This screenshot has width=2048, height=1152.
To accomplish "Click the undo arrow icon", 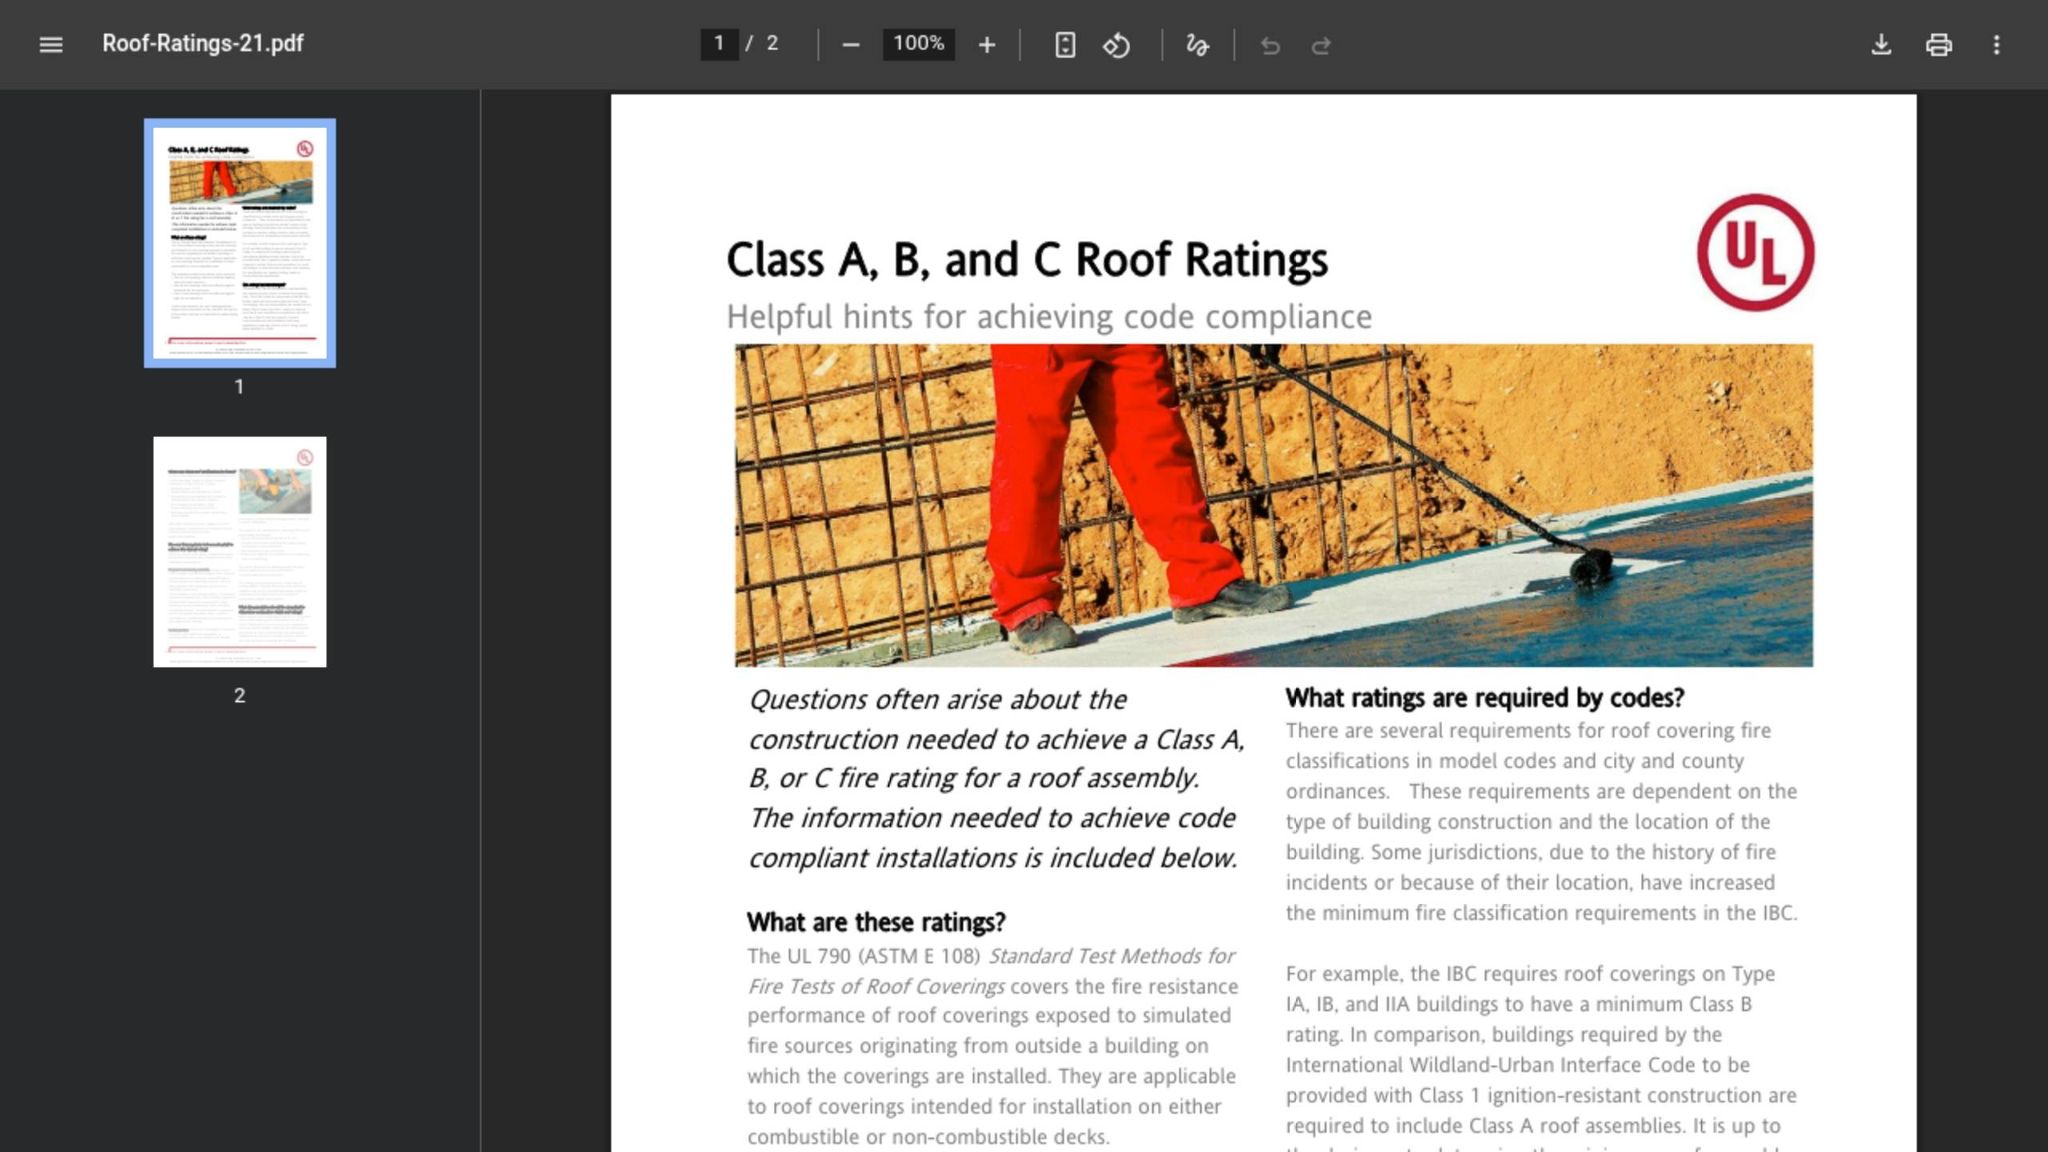I will 1270,45.
